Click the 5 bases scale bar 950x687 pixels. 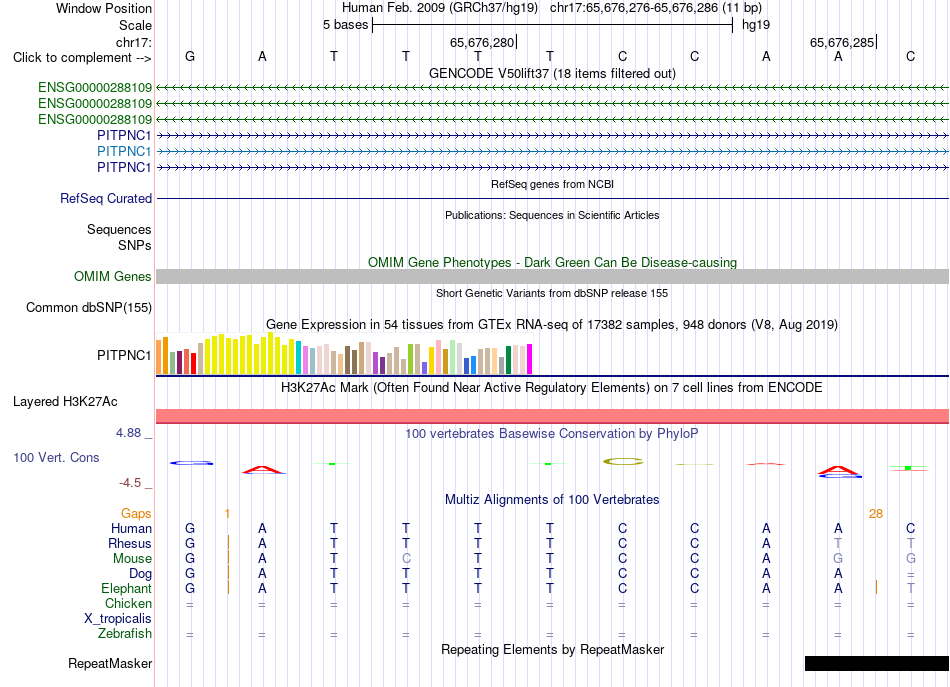pos(553,25)
